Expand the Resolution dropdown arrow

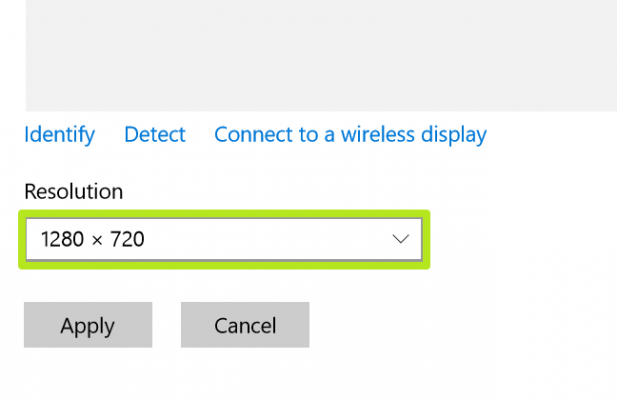(401, 239)
